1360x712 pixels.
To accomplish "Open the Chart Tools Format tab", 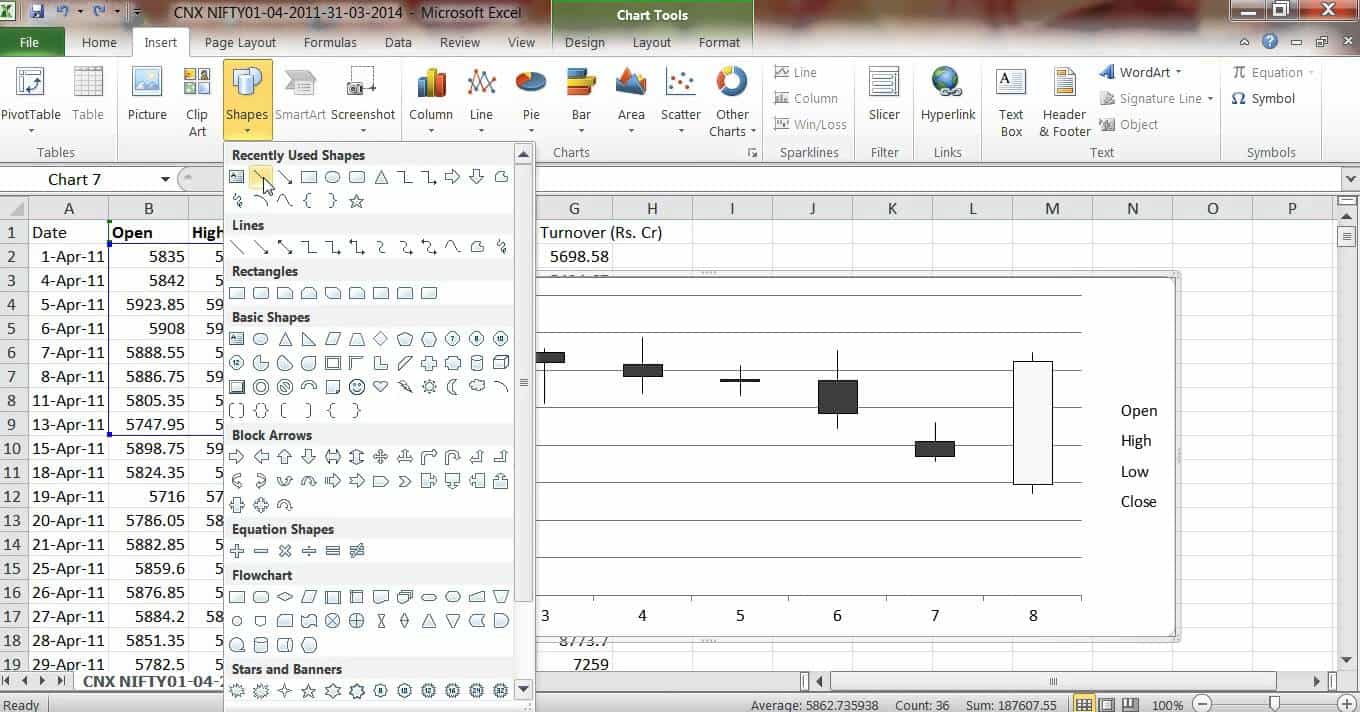I will pos(719,43).
